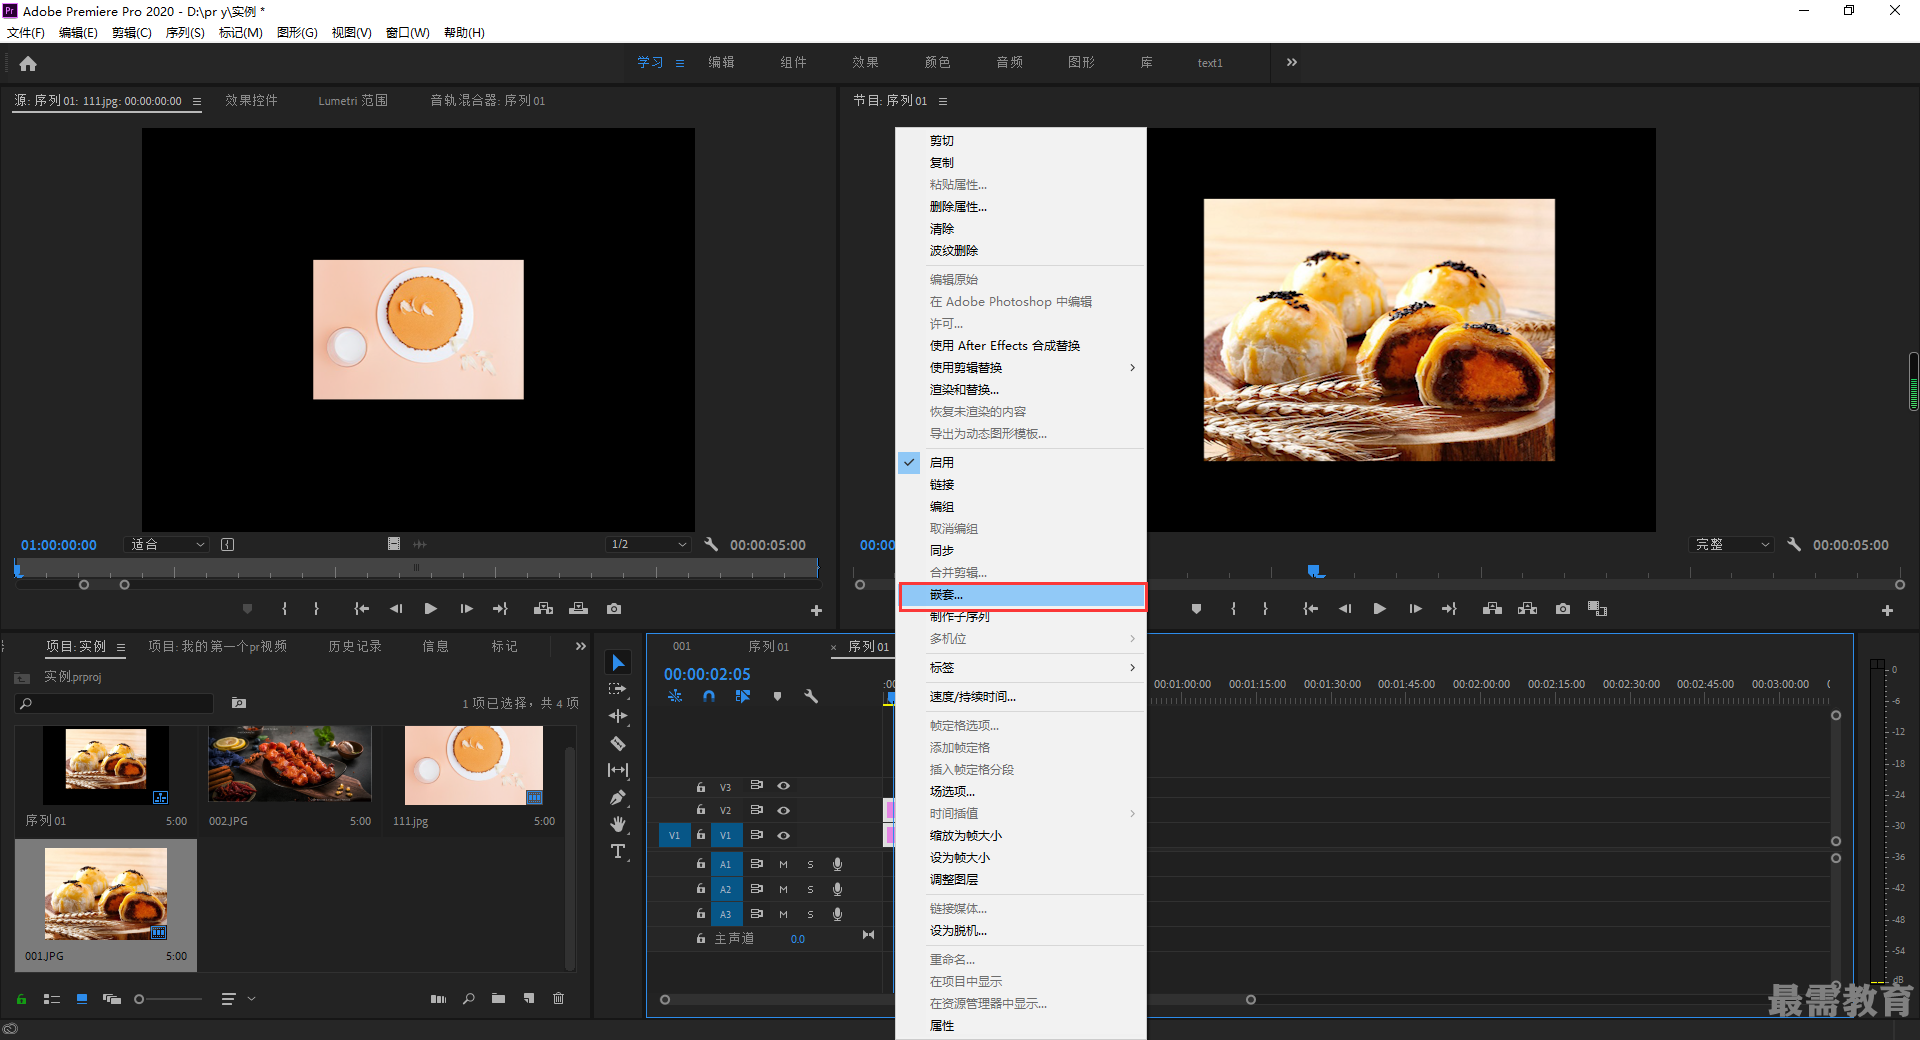Open project panel sort dropdown arrow
This screenshot has width=1920, height=1040.
click(x=251, y=998)
